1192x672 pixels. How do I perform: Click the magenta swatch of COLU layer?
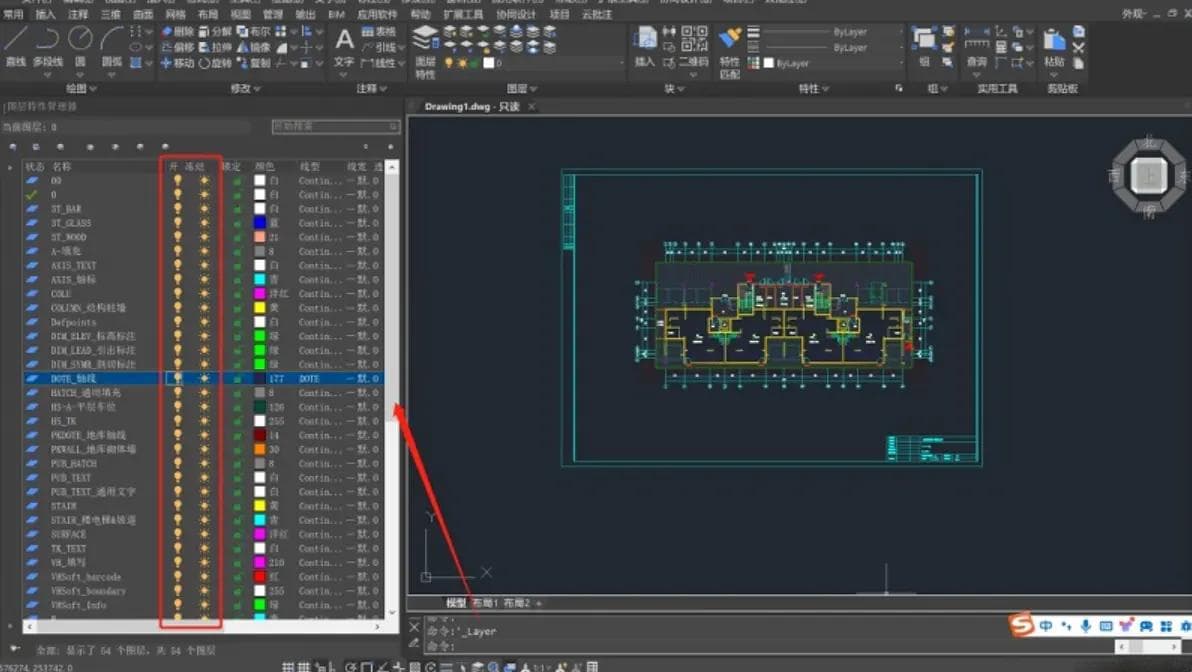tap(259, 293)
